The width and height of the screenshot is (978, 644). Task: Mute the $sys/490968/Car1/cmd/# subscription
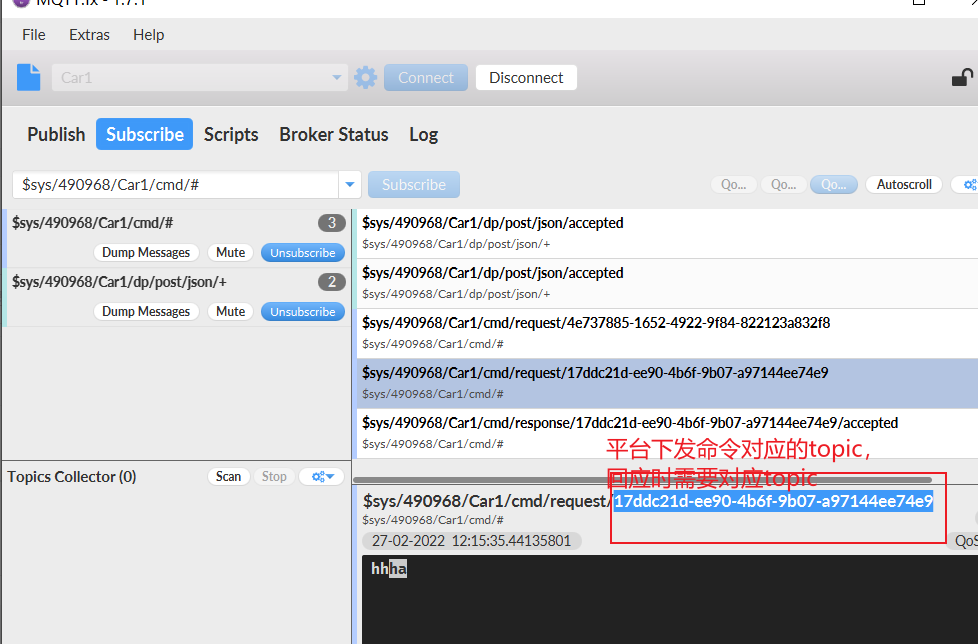230,252
